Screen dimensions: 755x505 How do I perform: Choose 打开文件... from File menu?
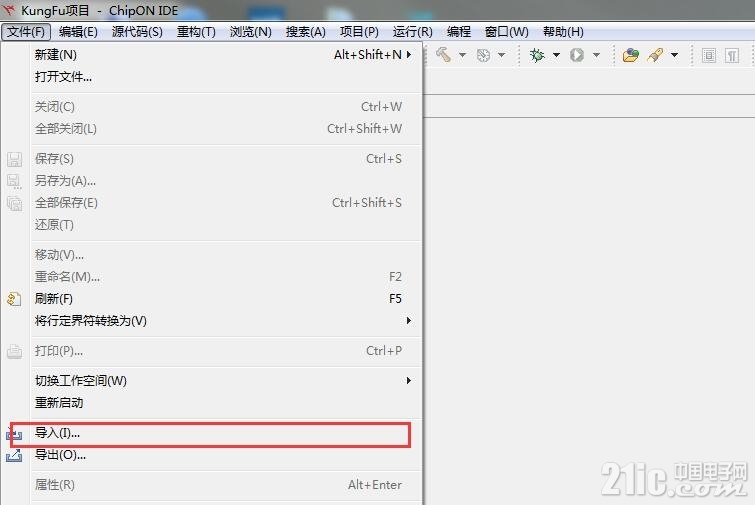[224, 77]
